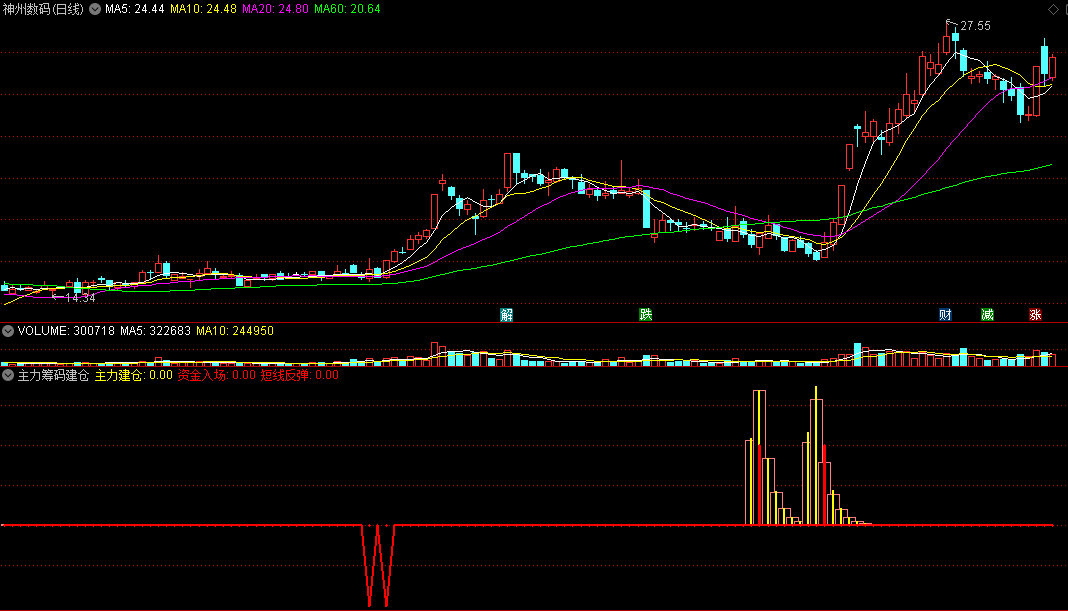Click the diamond icon at top right
This screenshot has width=1068, height=611.
1053,9
